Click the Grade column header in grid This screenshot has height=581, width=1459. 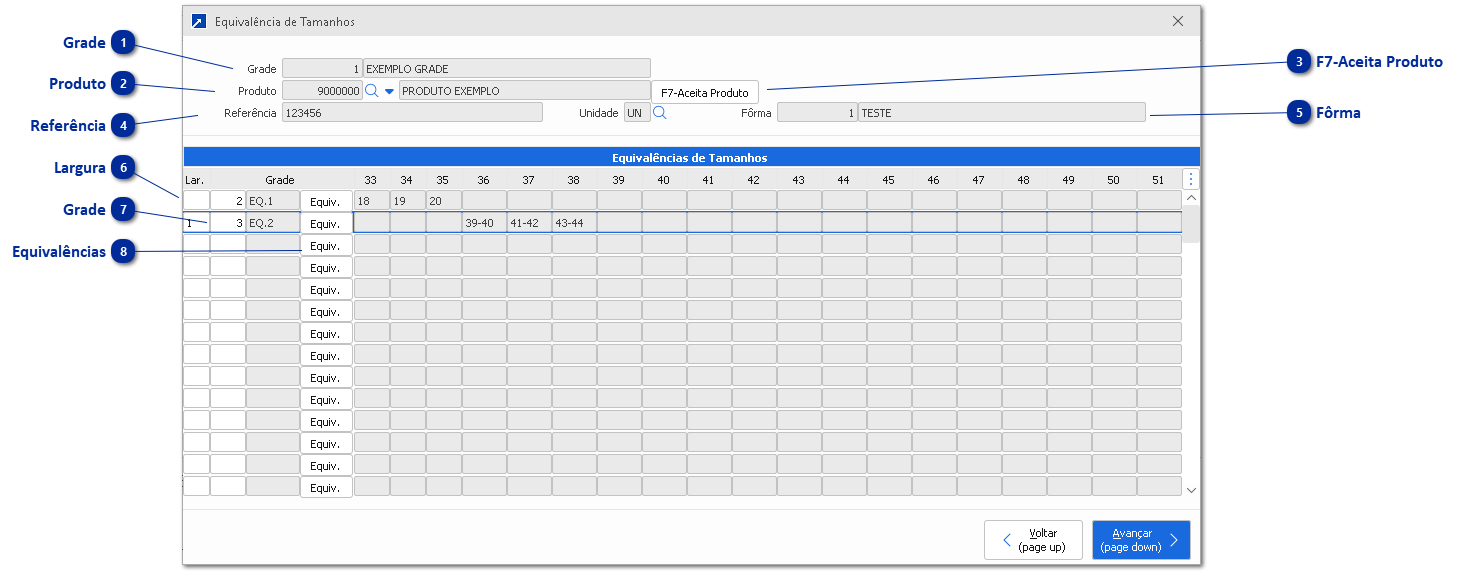[280, 180]
